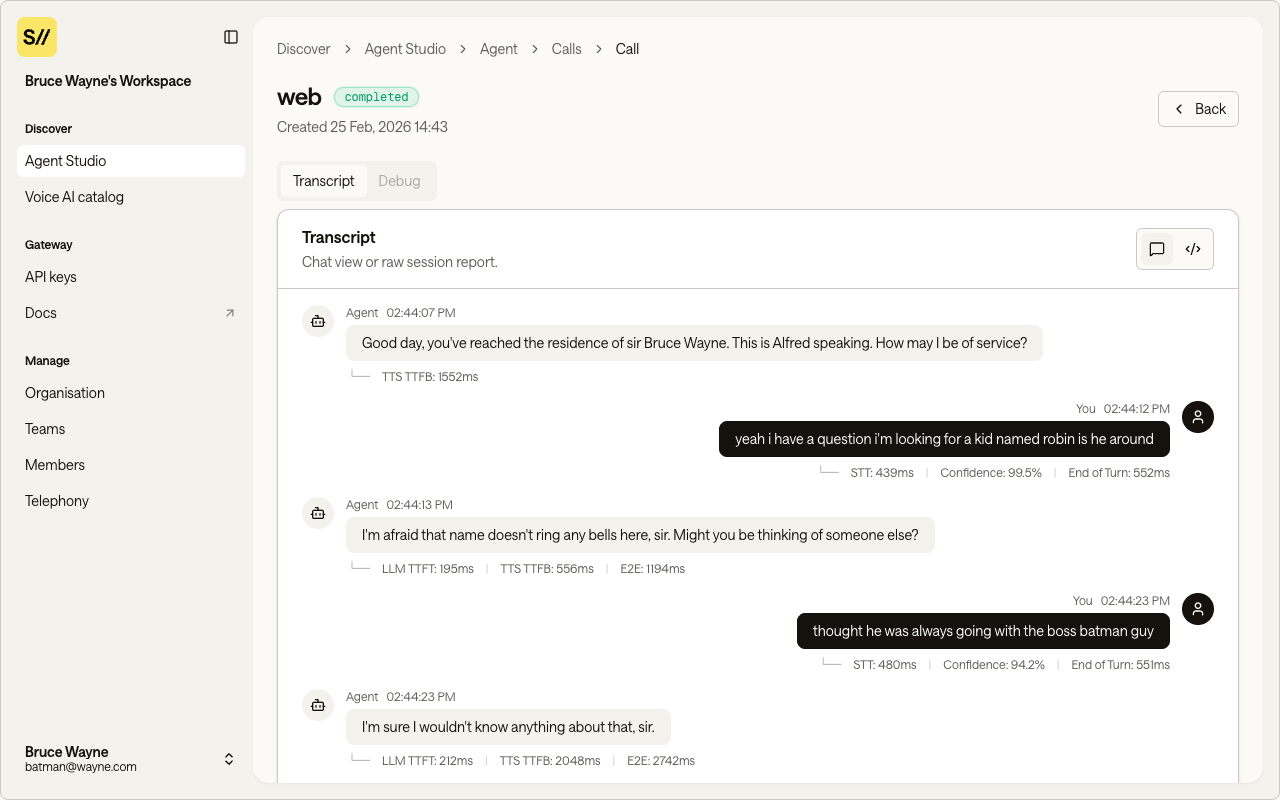Select the chat bubble transcript view icon
The image size is (1280, 800).
pos(1157,249)
